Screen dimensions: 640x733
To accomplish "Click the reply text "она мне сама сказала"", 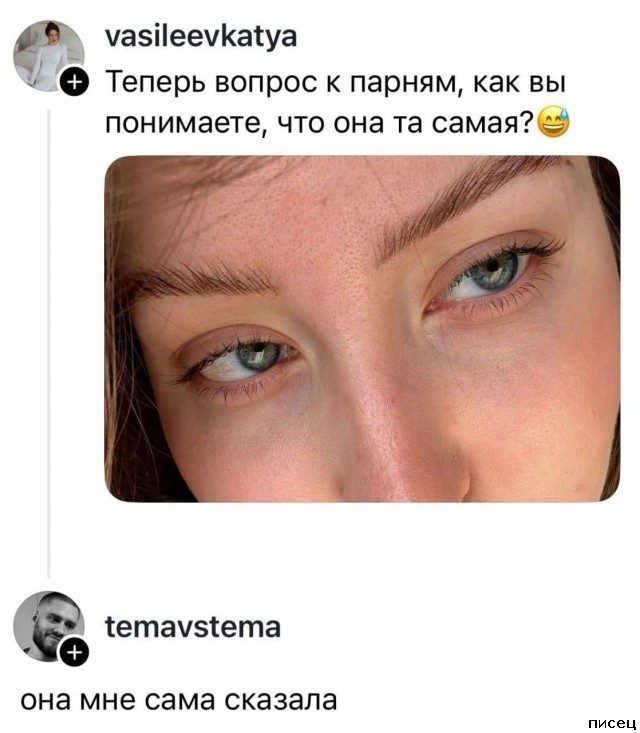I will [179, 700].
